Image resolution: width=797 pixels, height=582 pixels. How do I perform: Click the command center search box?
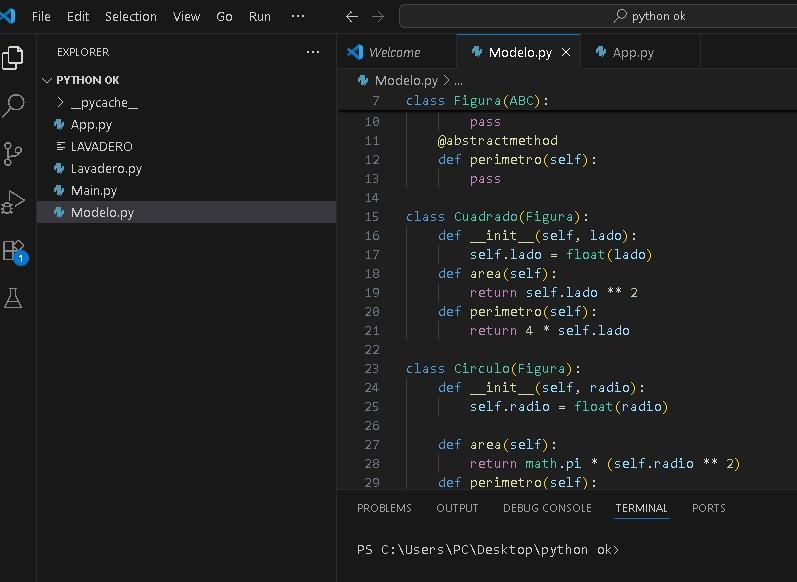tap(598, 16)
